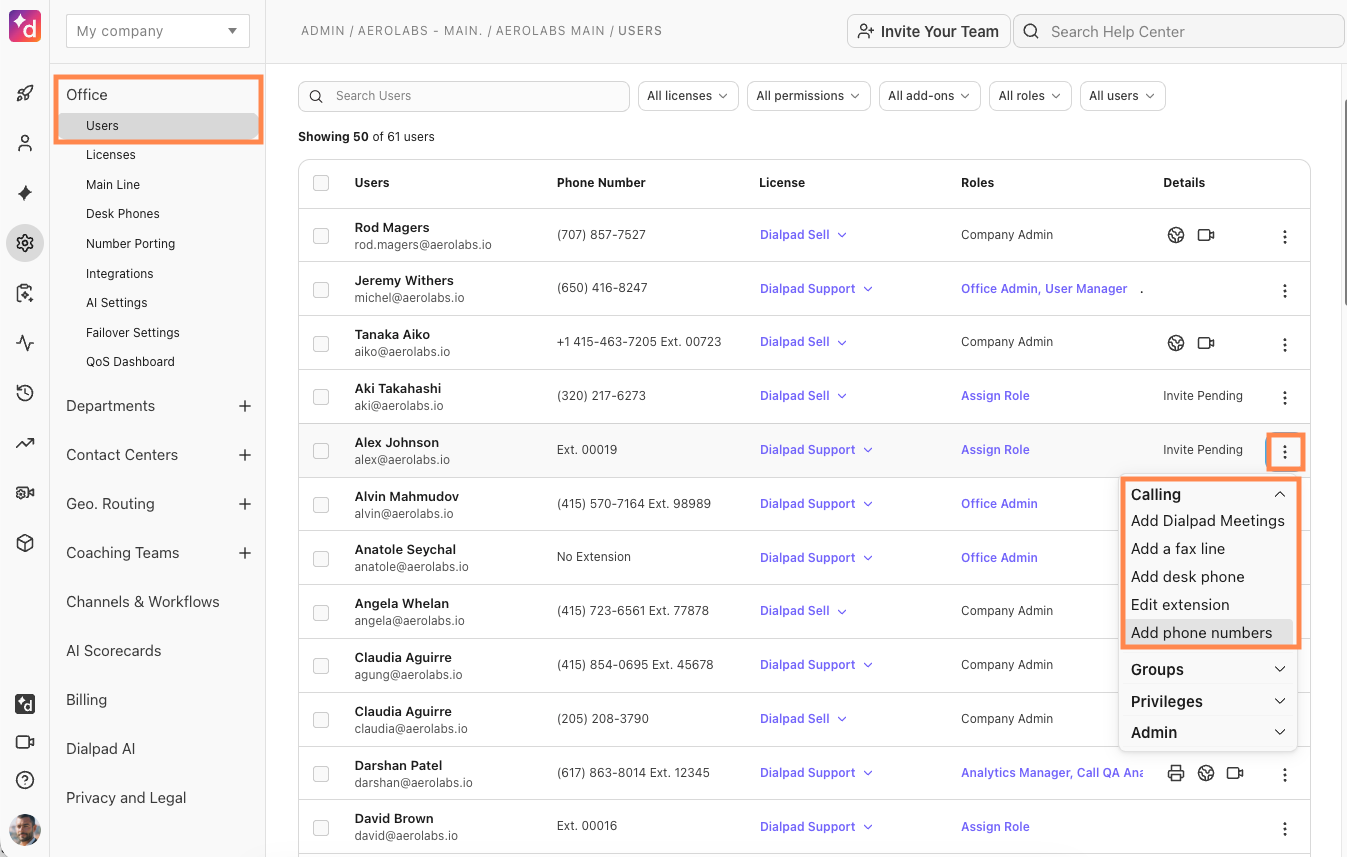Image resolution: width=1347 pixels, height=857 pixels.
Task: Open the camera recording icon in left rail
Action: tap(25, 493)
